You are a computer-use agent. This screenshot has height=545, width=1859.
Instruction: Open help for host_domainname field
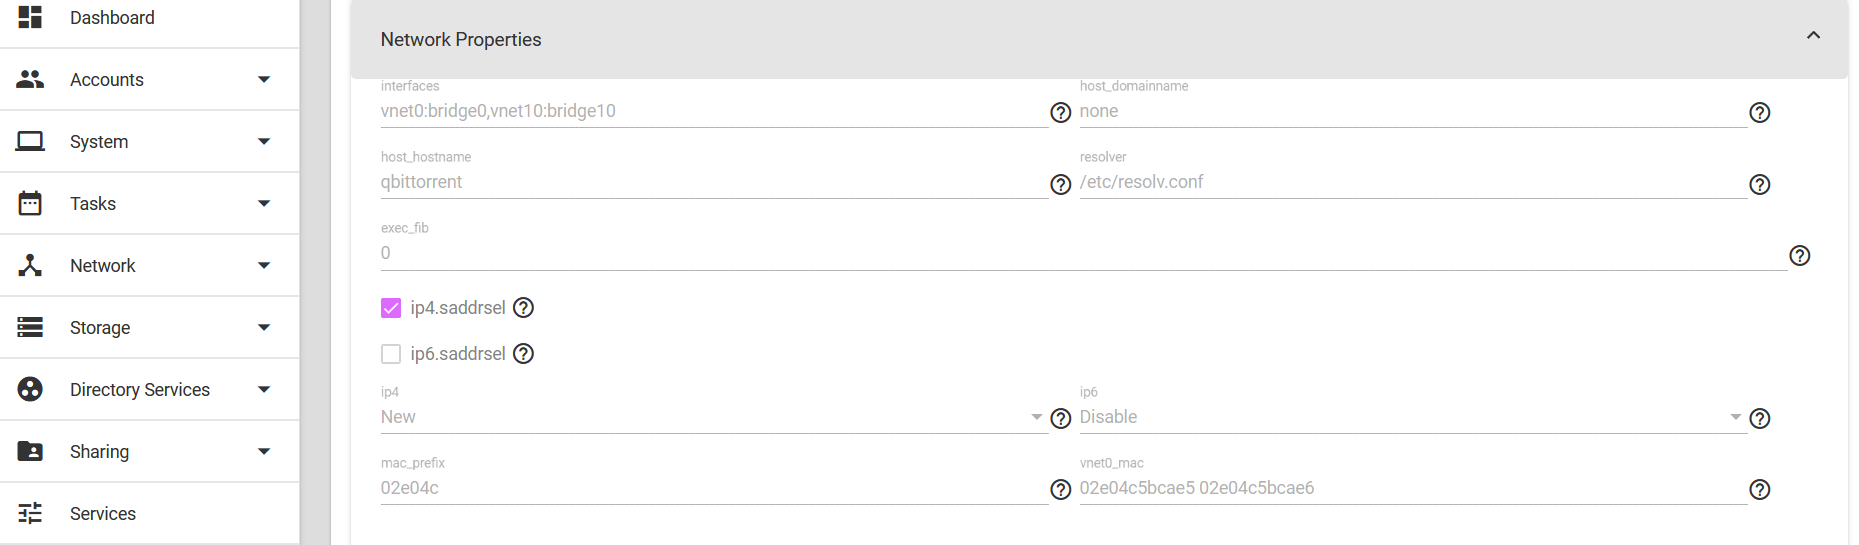[1760, 113]
